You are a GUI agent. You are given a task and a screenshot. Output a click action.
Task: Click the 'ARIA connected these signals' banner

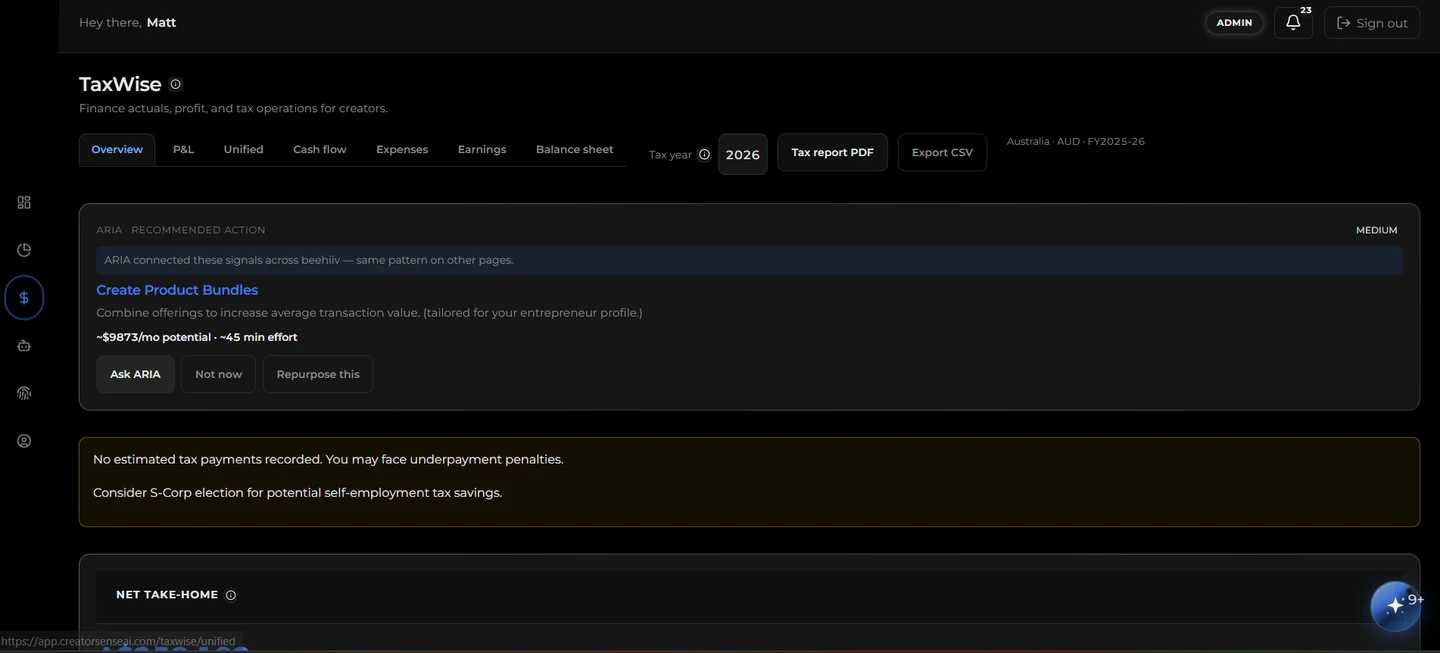point(749,260)
